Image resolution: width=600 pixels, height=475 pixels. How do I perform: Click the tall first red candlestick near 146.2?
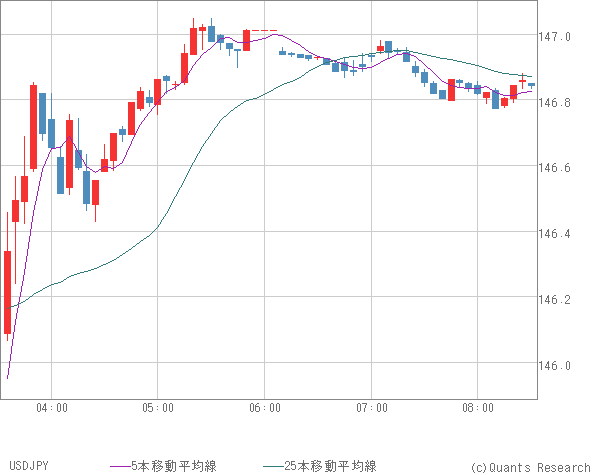(x=7, y=292)
